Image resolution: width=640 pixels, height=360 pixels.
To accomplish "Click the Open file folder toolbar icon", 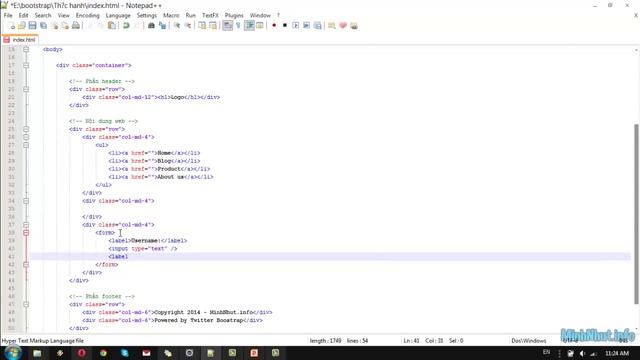I will coord(22,26).
